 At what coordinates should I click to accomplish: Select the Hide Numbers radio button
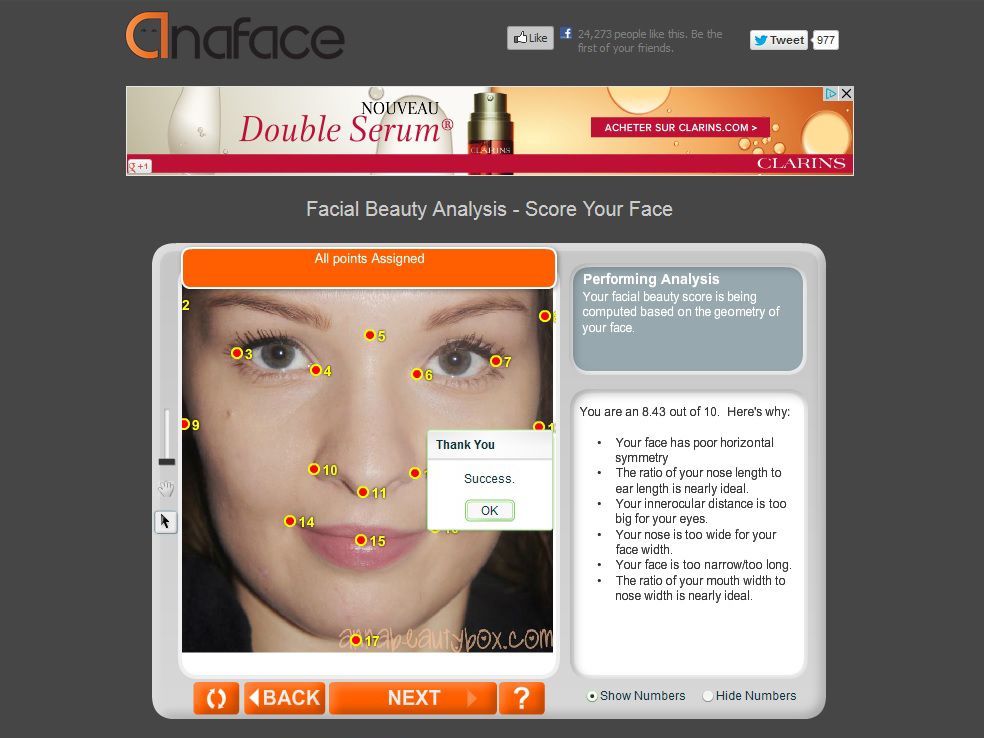708,696
